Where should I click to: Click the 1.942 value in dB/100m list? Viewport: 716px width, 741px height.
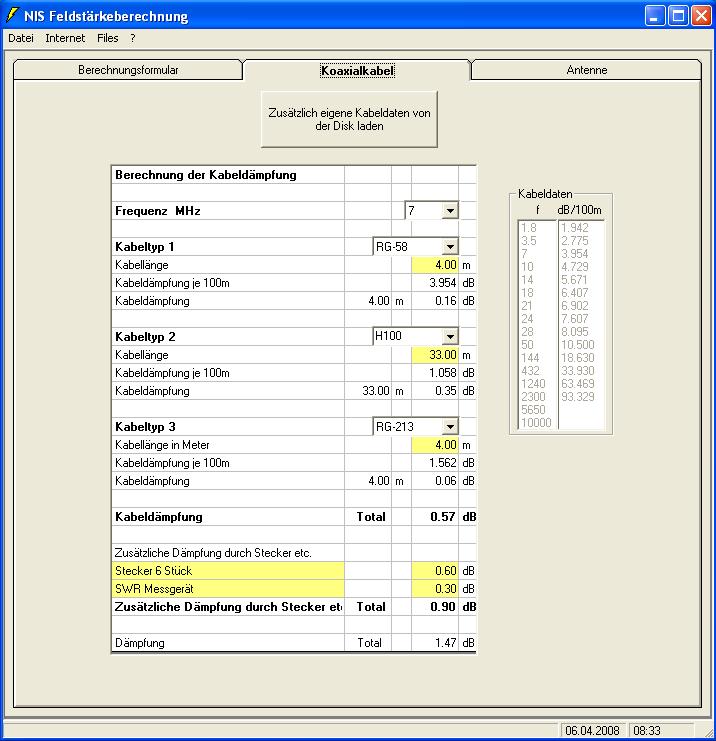(575, 228)
